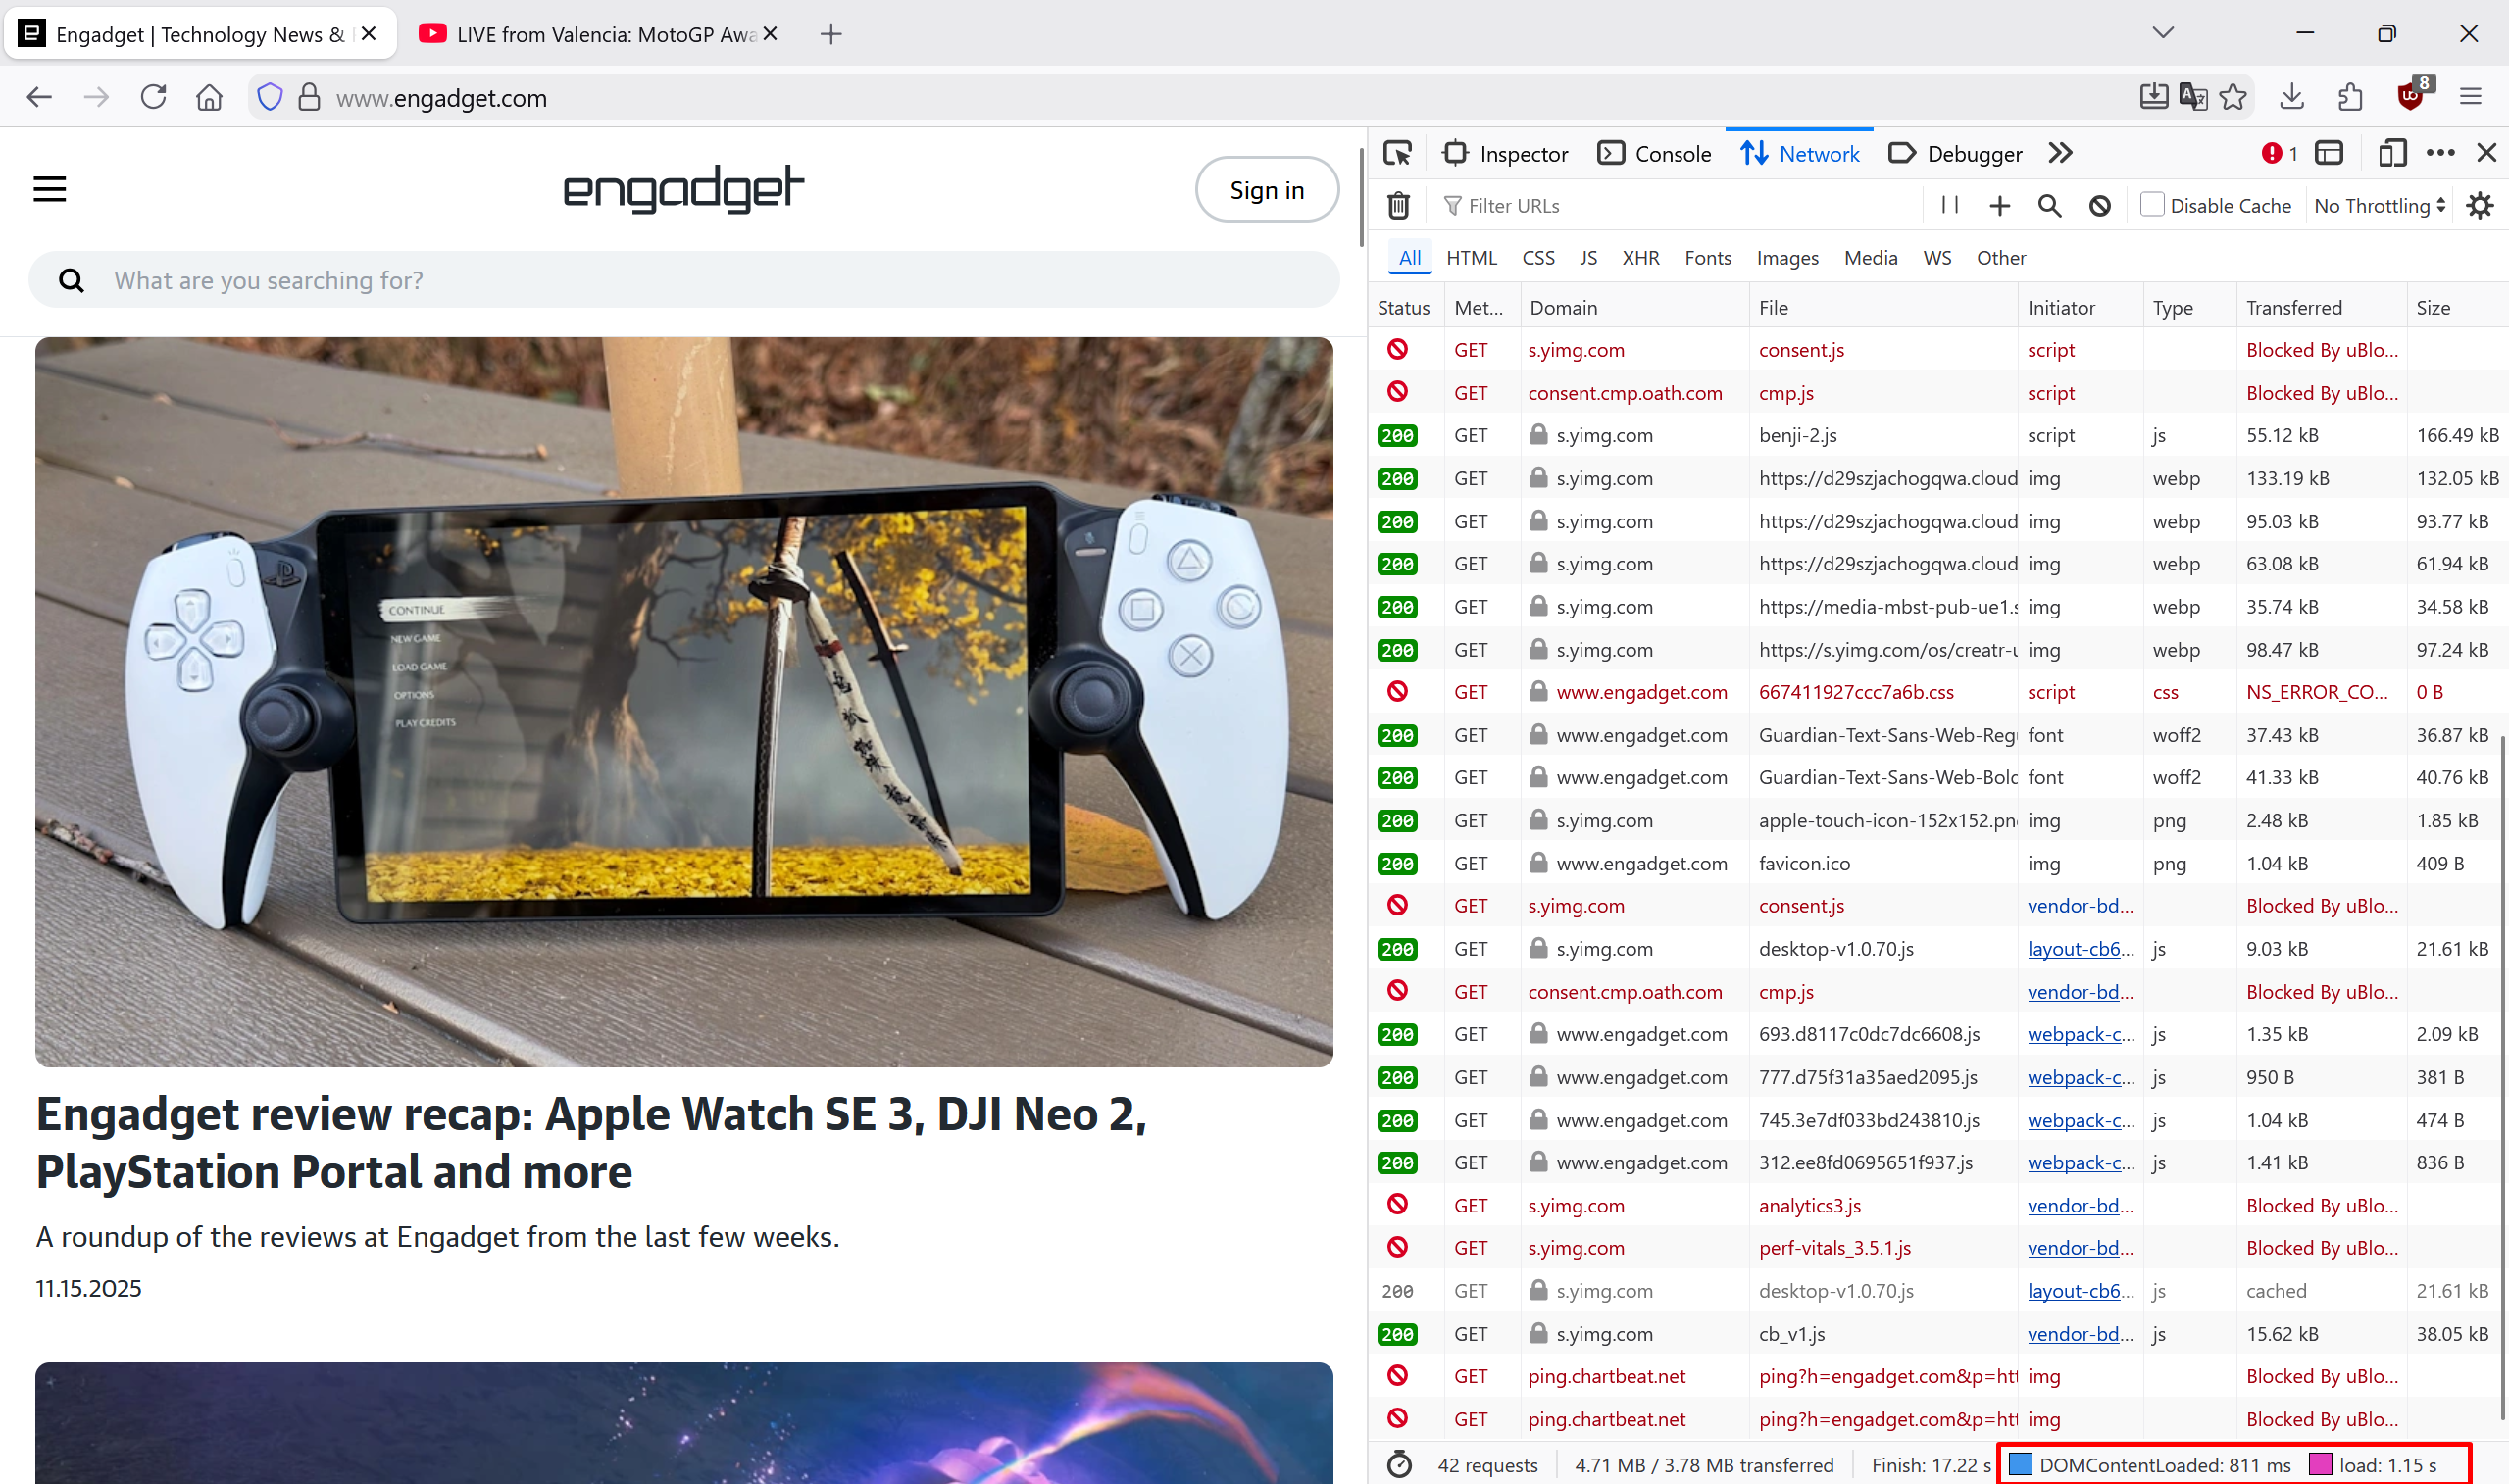Screen dimensions: 2509x1484
Task: Switch to the Console tab
Action: tap(1654, 153)
